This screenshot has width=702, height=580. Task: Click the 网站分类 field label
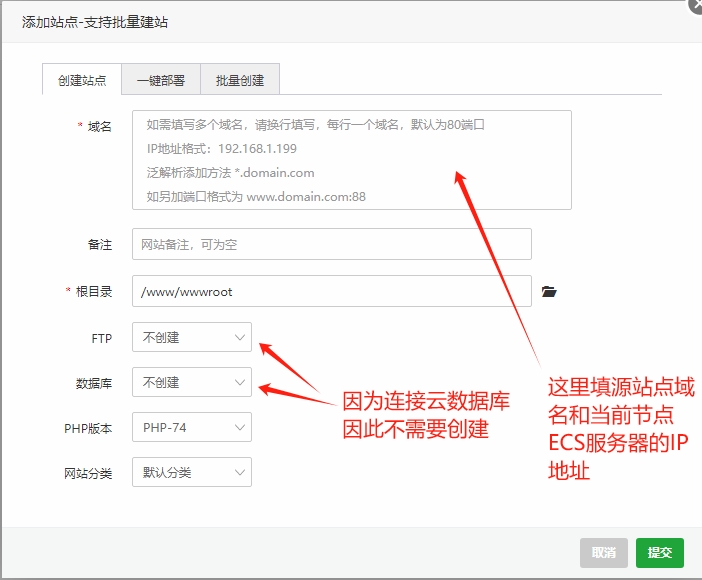pos(88,473)
